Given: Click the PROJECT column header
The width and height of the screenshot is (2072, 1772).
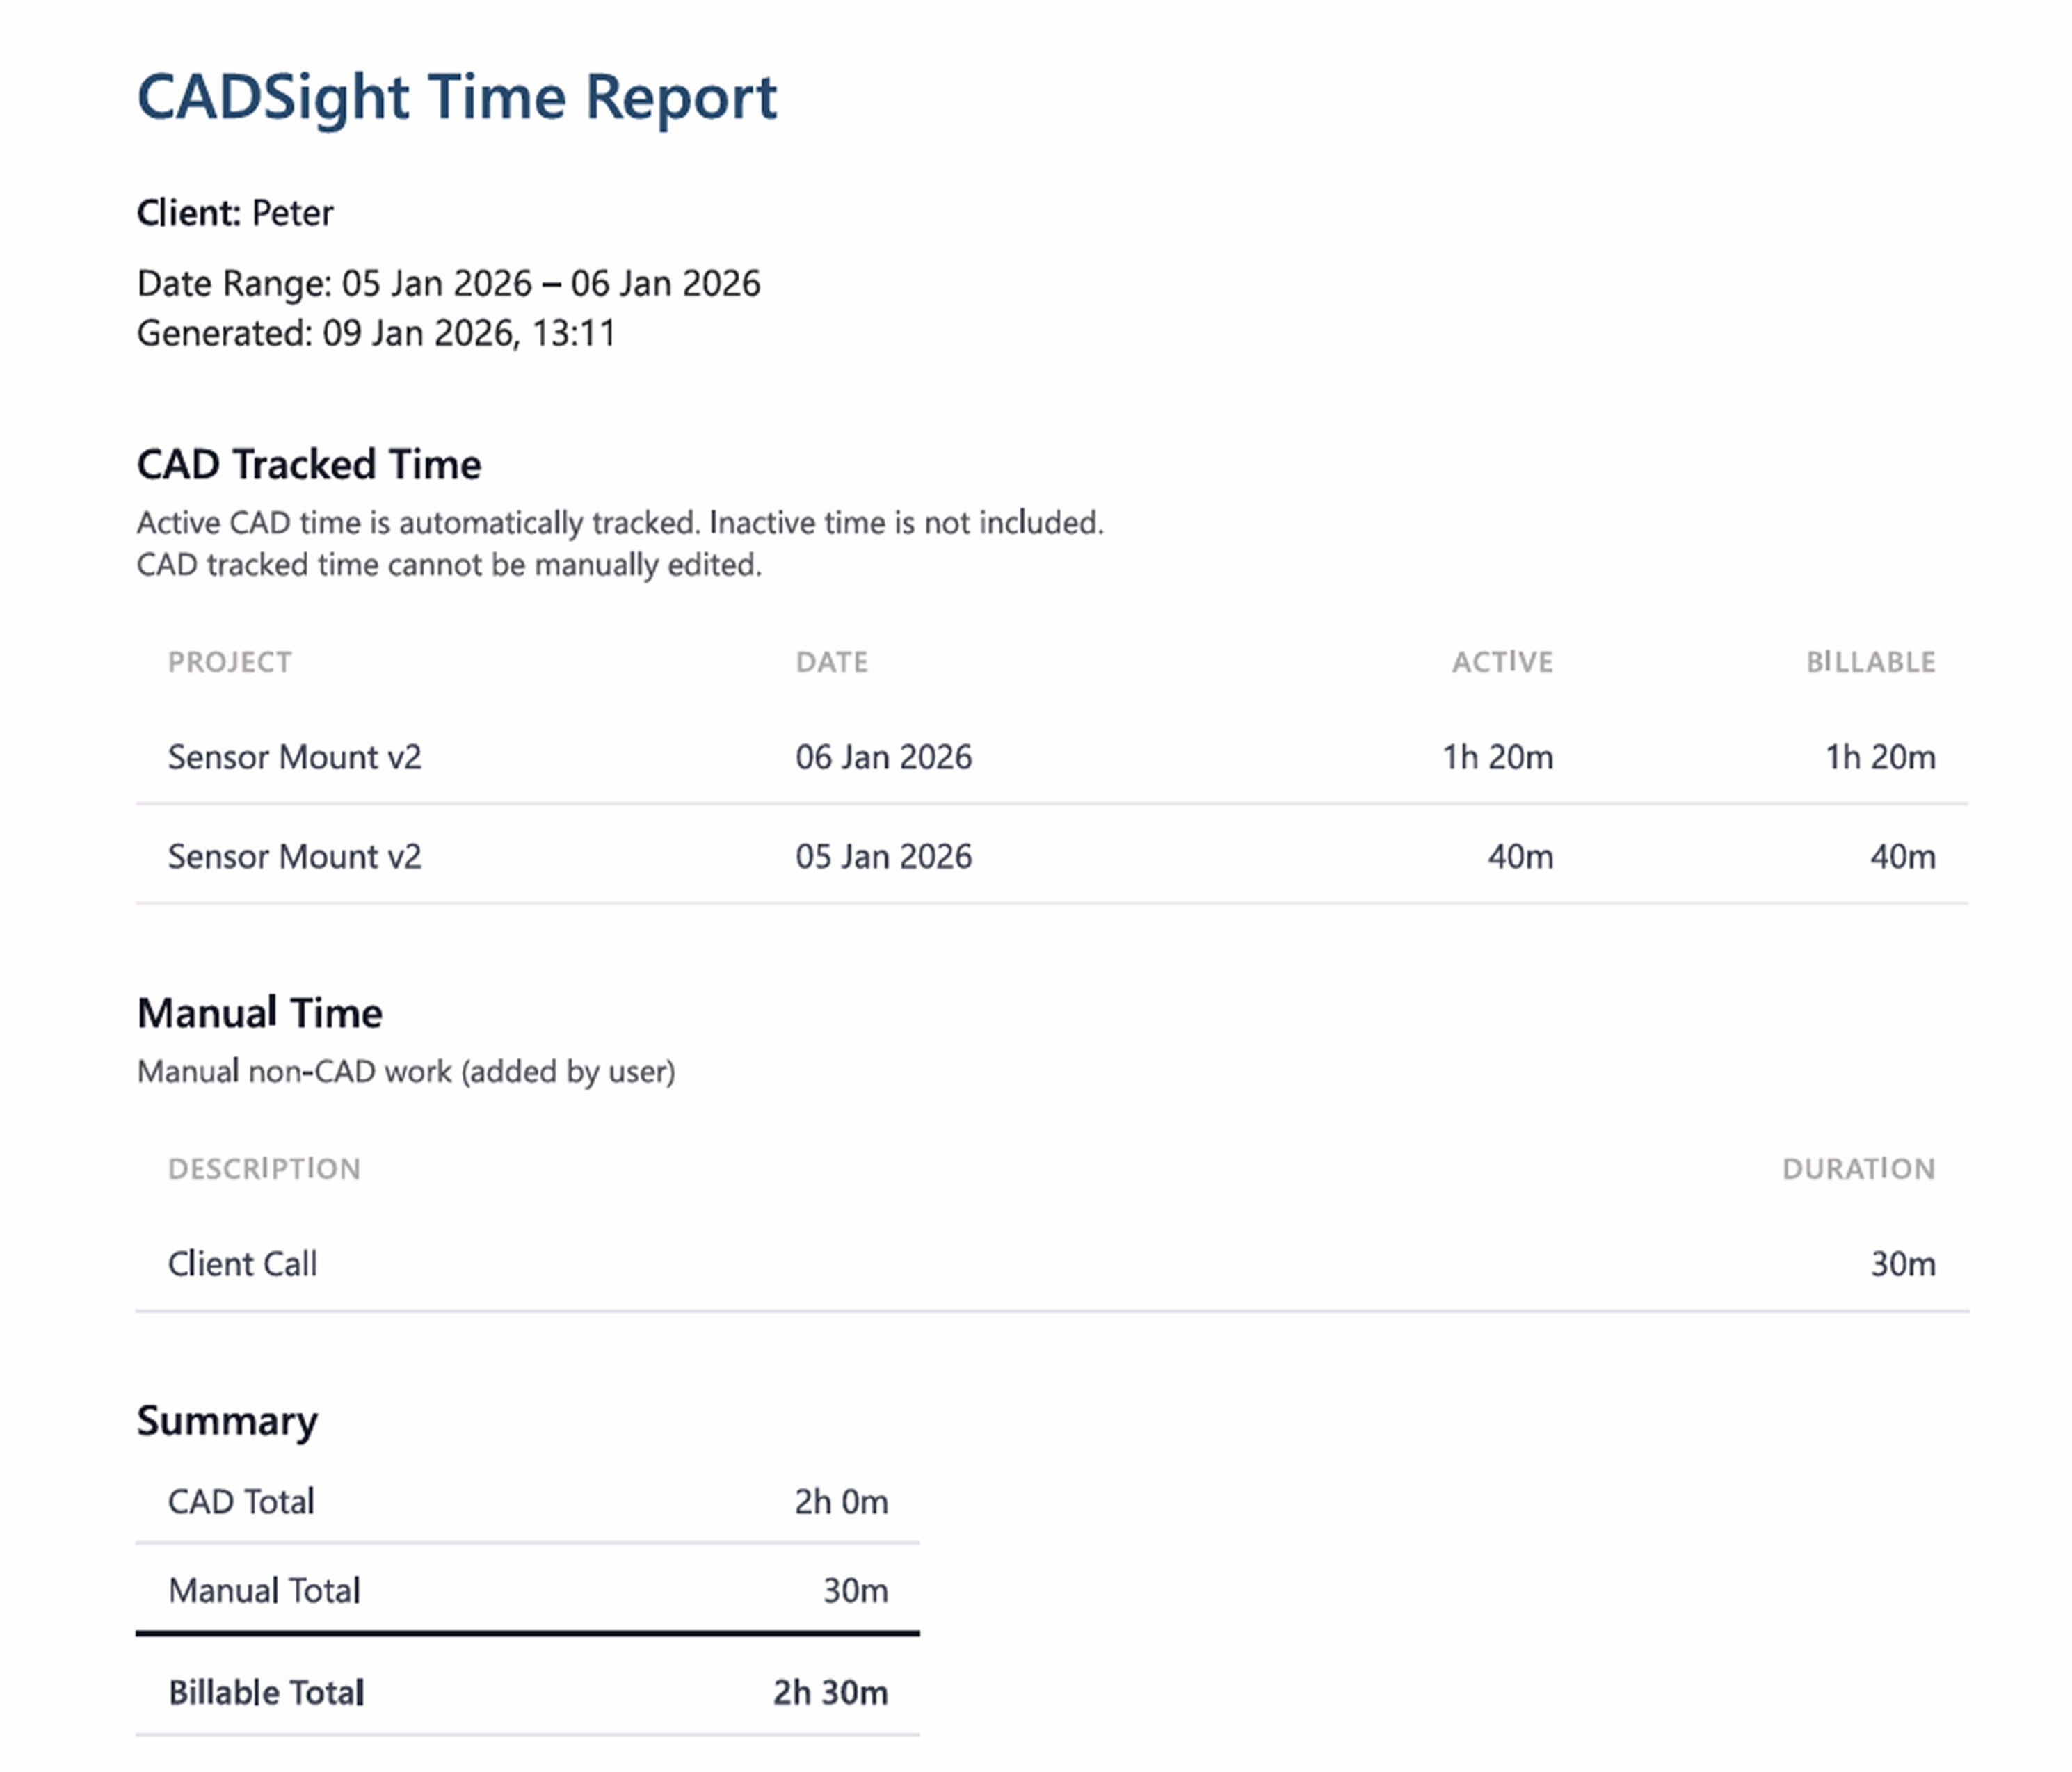Looking at the screenshot, I should (x=230, y=662).
